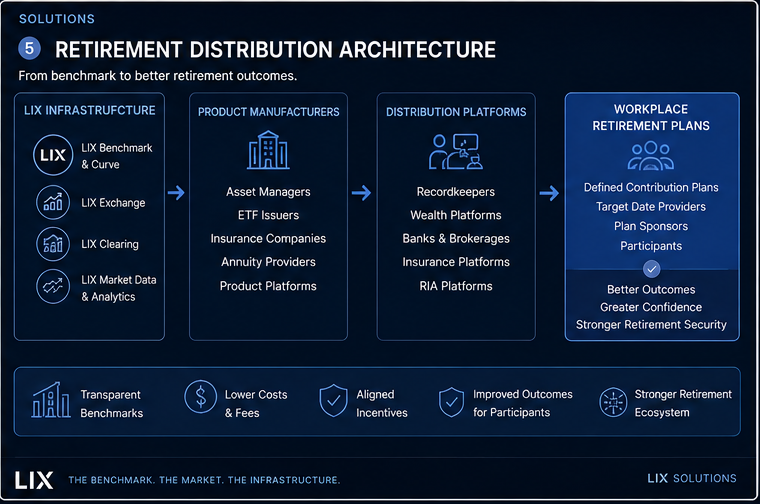
Task: Click ETF Issuers
Action: click(268, 215)
